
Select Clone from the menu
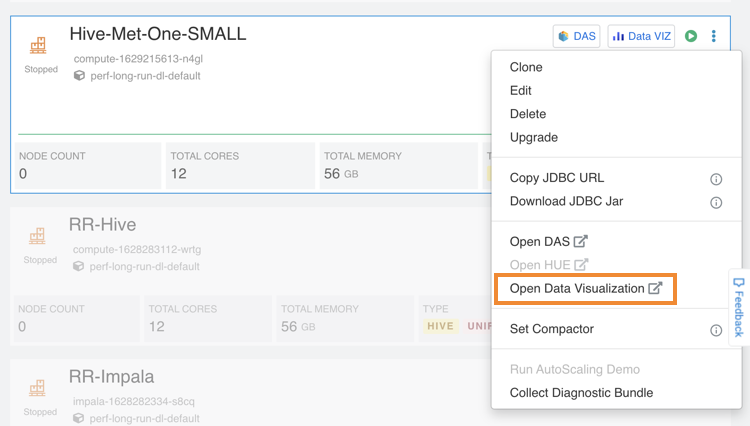[x=526, y=67]
